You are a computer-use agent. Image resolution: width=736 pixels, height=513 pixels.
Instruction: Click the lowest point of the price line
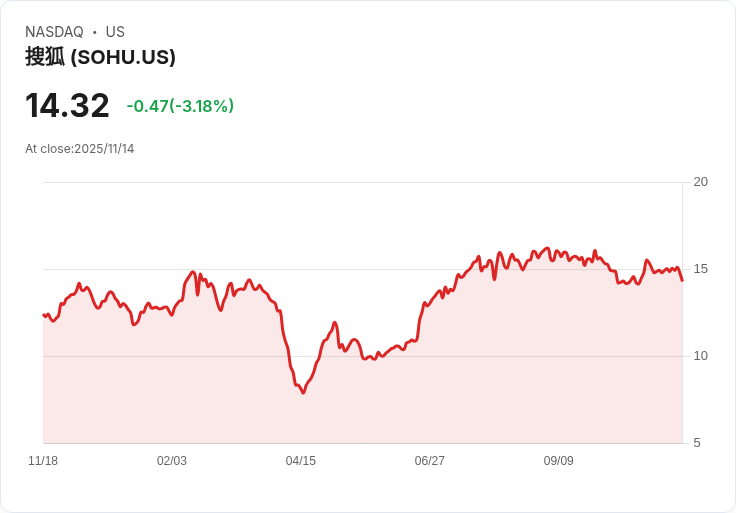[x=303, y=392]
